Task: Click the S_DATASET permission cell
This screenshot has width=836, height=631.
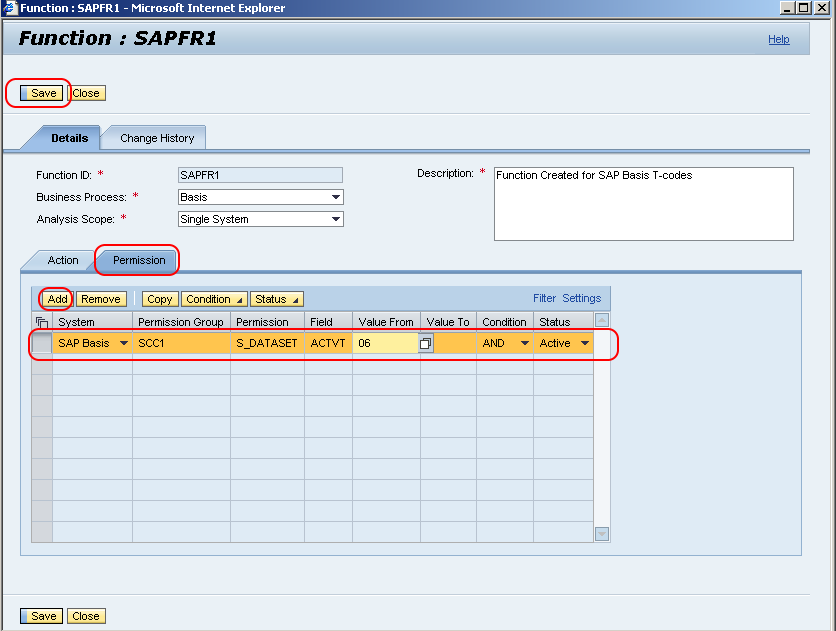Action: pyautogui.click(x=267, y=343)
